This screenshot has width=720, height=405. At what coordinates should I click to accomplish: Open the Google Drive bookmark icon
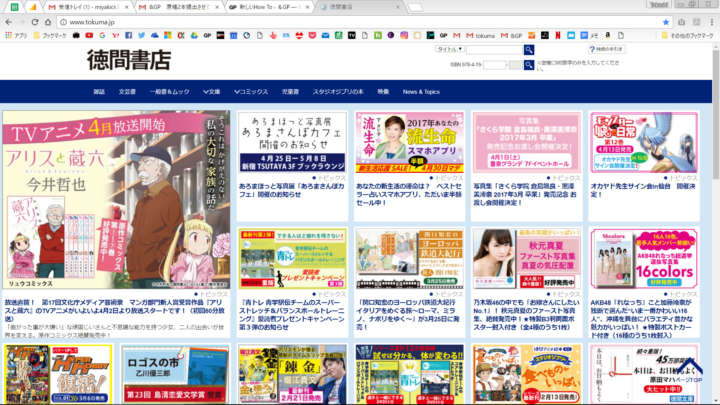tap(194, 35)
